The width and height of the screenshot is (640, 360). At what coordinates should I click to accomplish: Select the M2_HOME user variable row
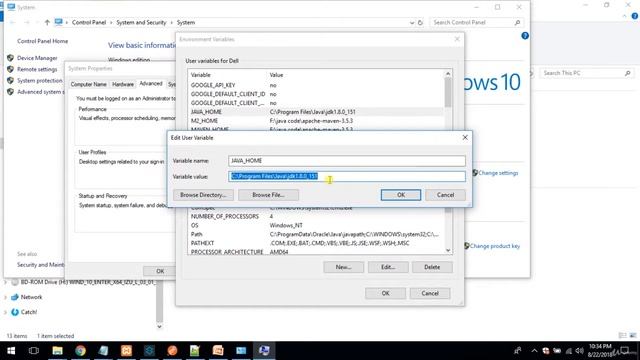(x=316, y=121)
